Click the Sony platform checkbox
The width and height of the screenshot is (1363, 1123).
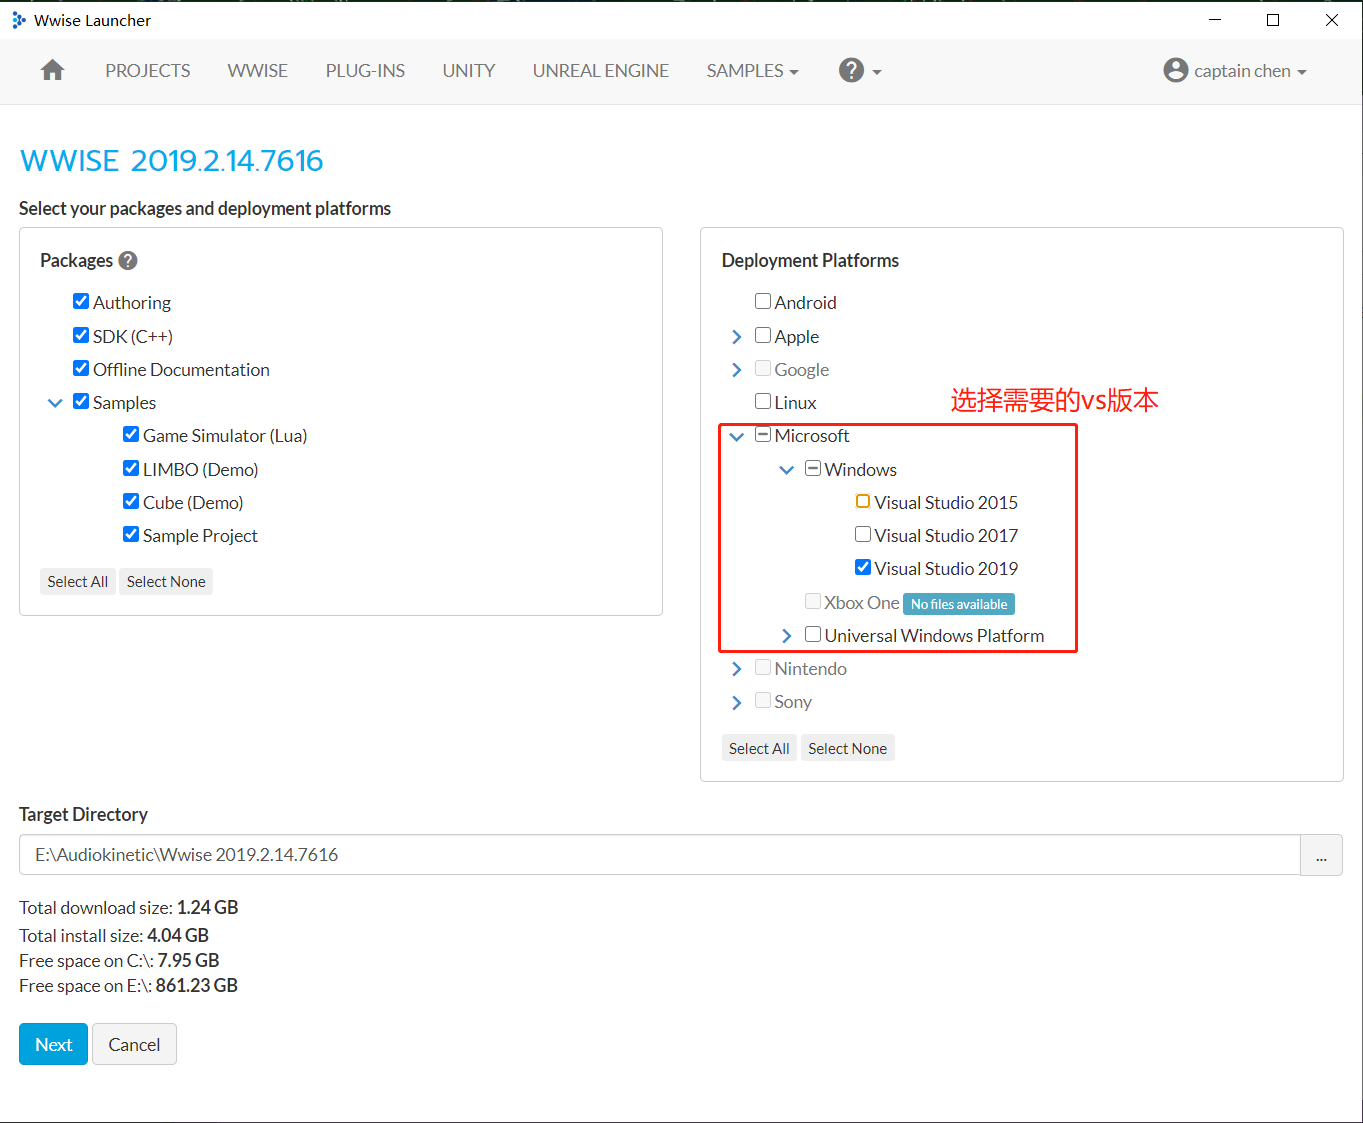763,700
